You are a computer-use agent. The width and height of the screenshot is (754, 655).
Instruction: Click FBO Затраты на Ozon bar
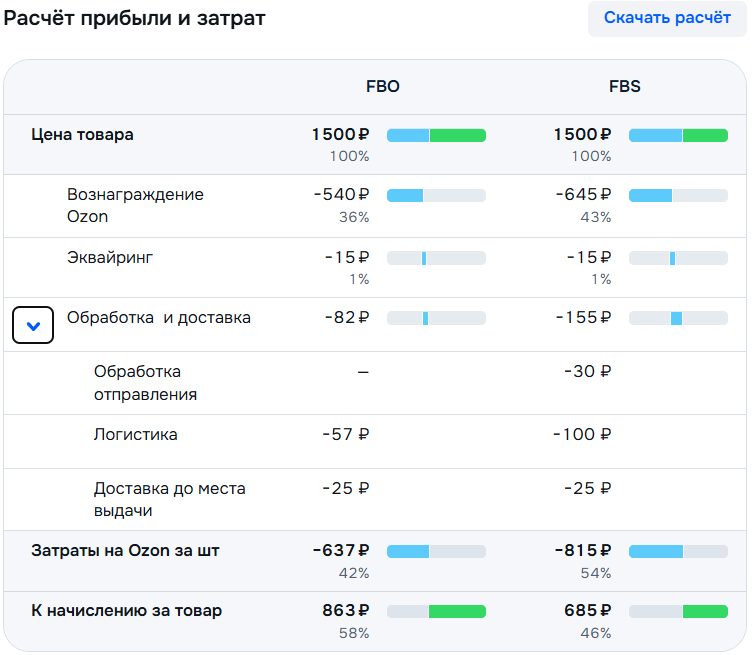[436, 551]
